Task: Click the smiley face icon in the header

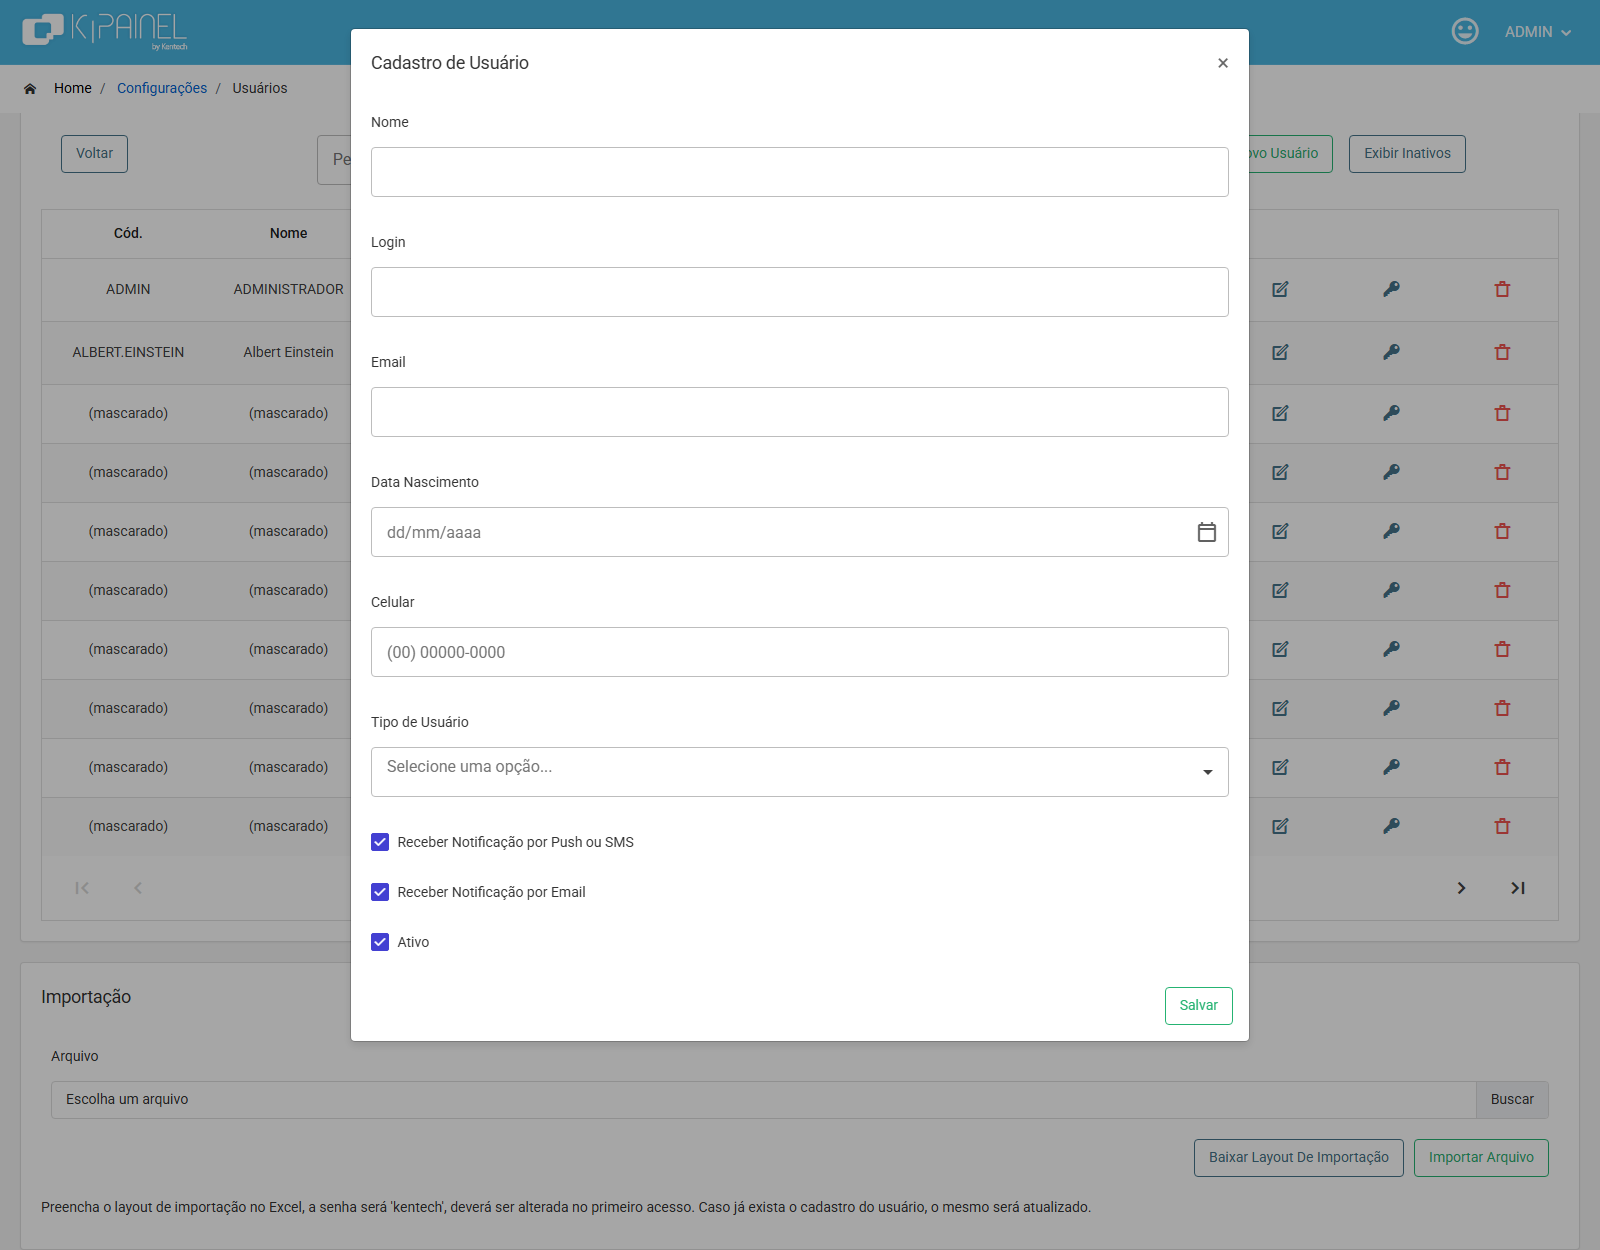Action: coord(1465,32)
